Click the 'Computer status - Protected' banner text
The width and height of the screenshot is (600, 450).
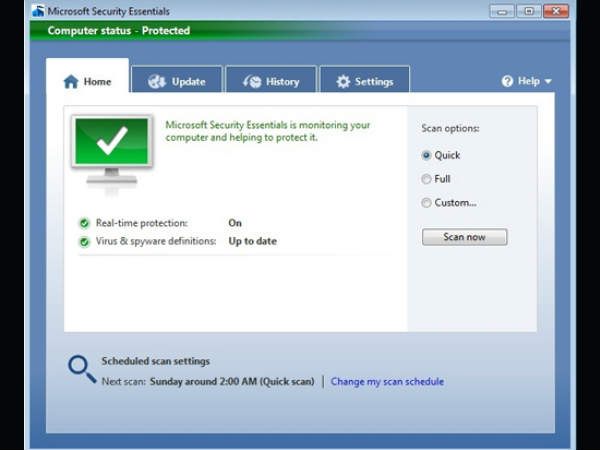tap(119, 31)
